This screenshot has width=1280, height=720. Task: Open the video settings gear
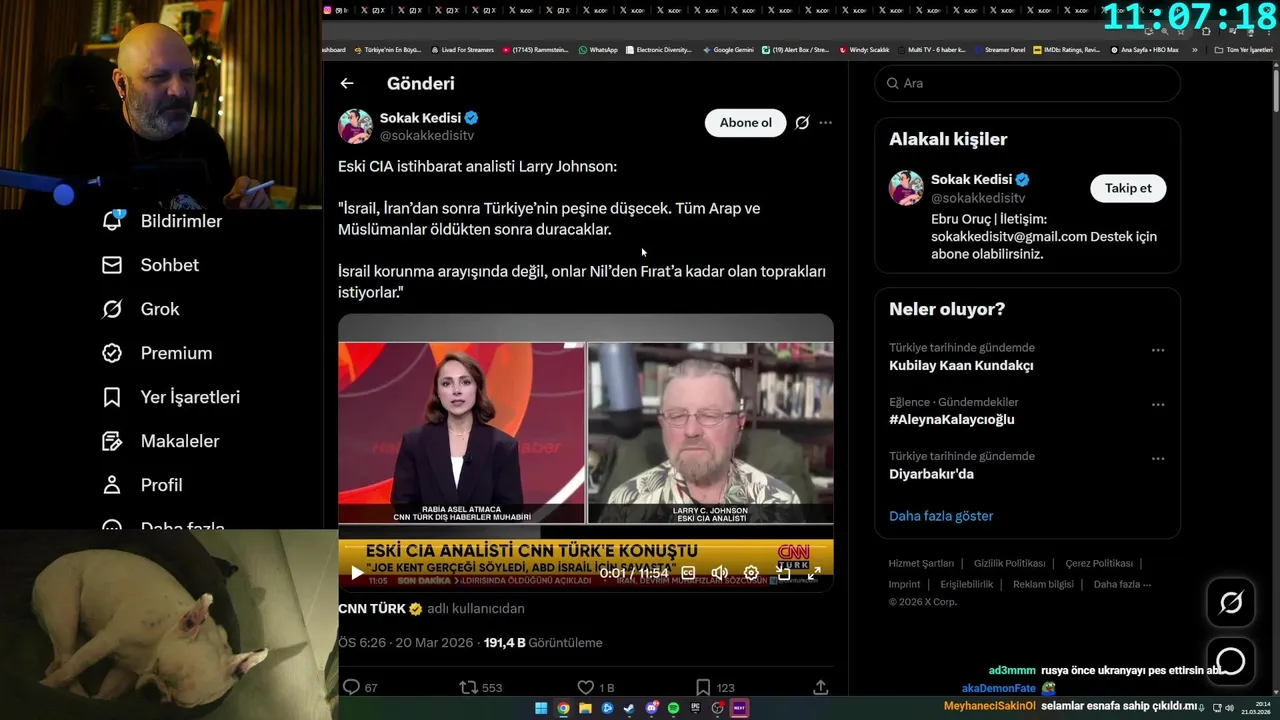751,573
